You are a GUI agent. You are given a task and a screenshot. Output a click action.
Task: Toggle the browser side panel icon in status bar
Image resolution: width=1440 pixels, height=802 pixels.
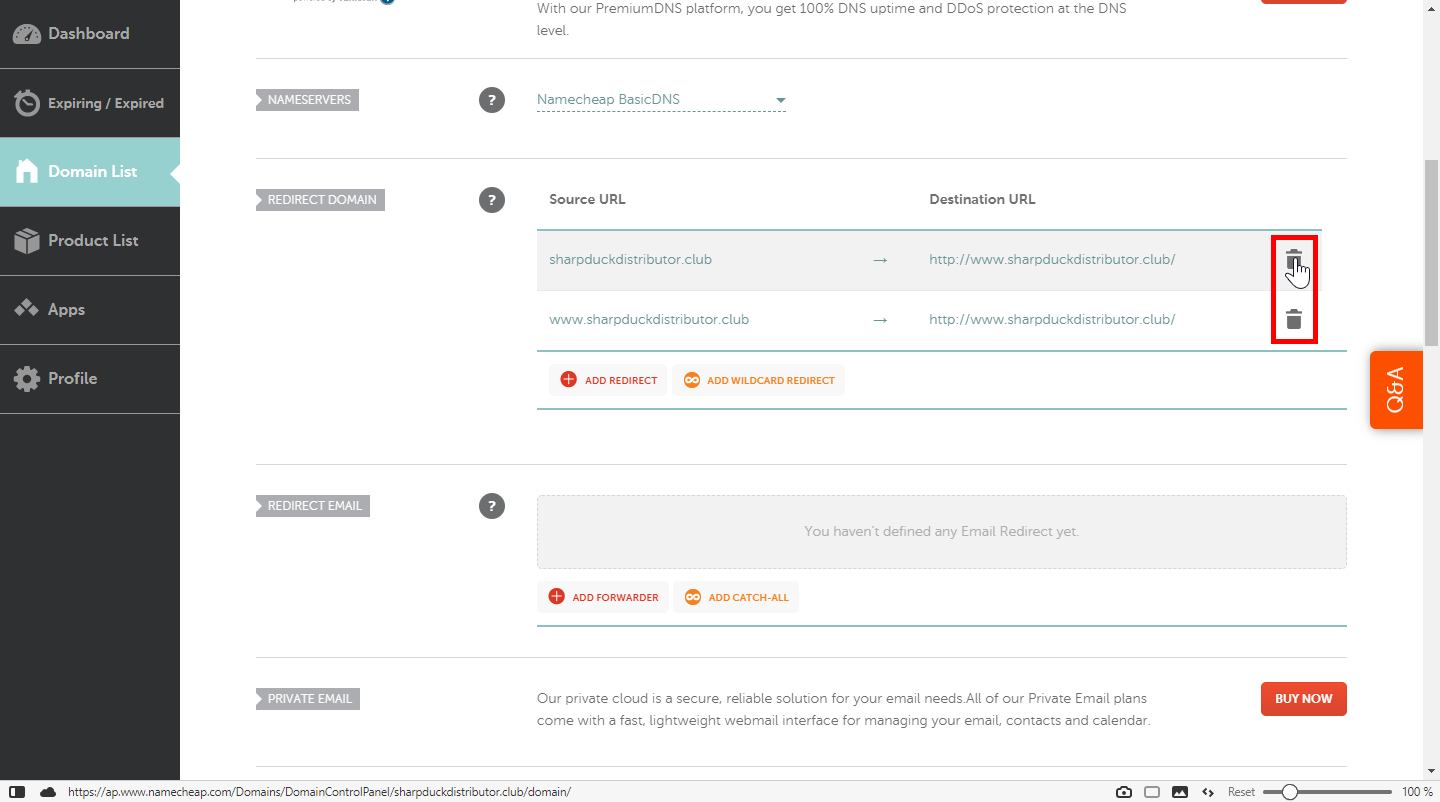pos(17,792)
